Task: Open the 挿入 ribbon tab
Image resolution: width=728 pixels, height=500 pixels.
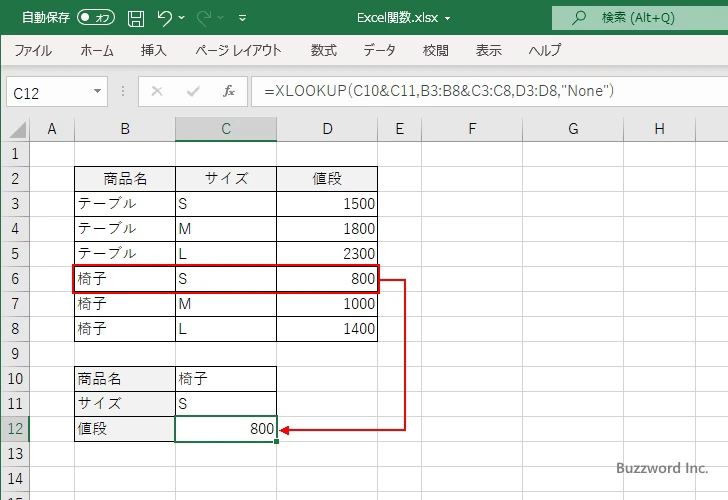Action: coord(154,50)
